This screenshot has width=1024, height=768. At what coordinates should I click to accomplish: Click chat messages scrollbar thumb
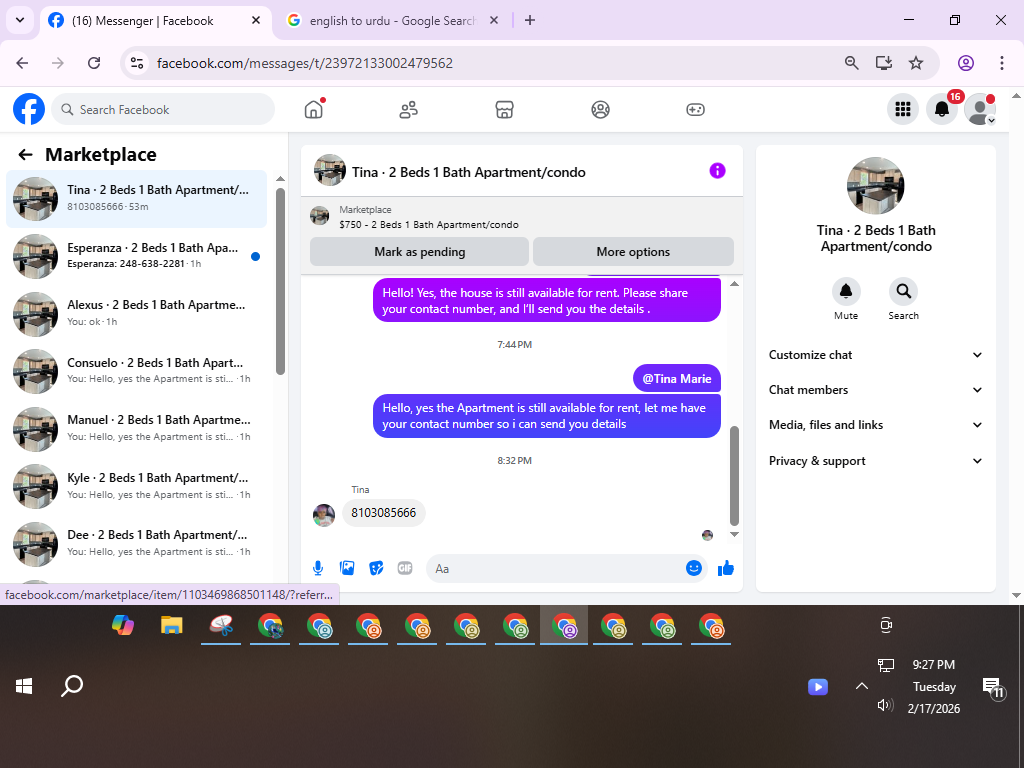coord(734,475)
